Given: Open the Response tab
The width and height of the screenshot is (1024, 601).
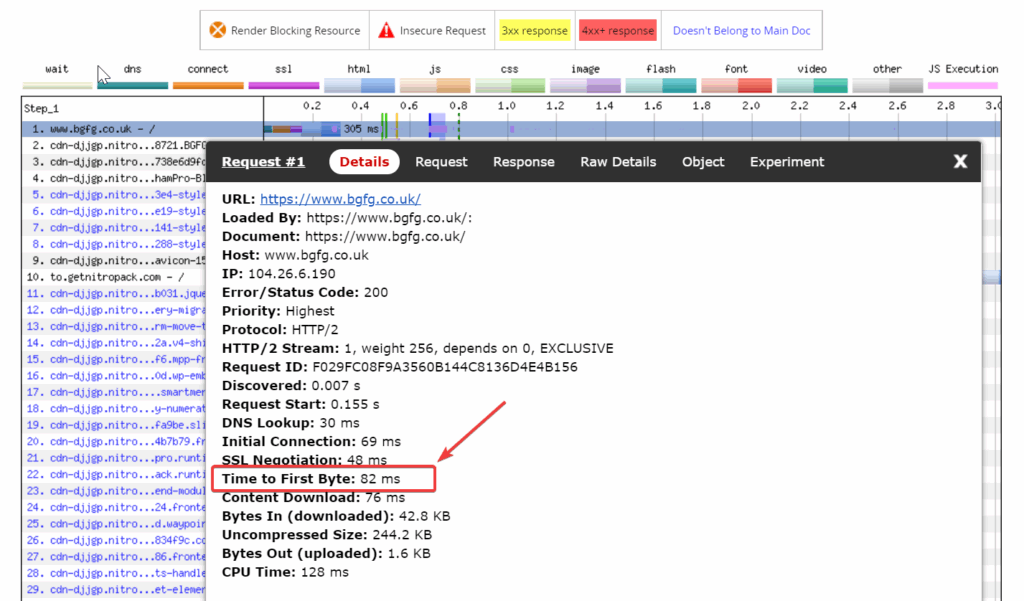Looking at the screenshot, I should pos(523,162).
